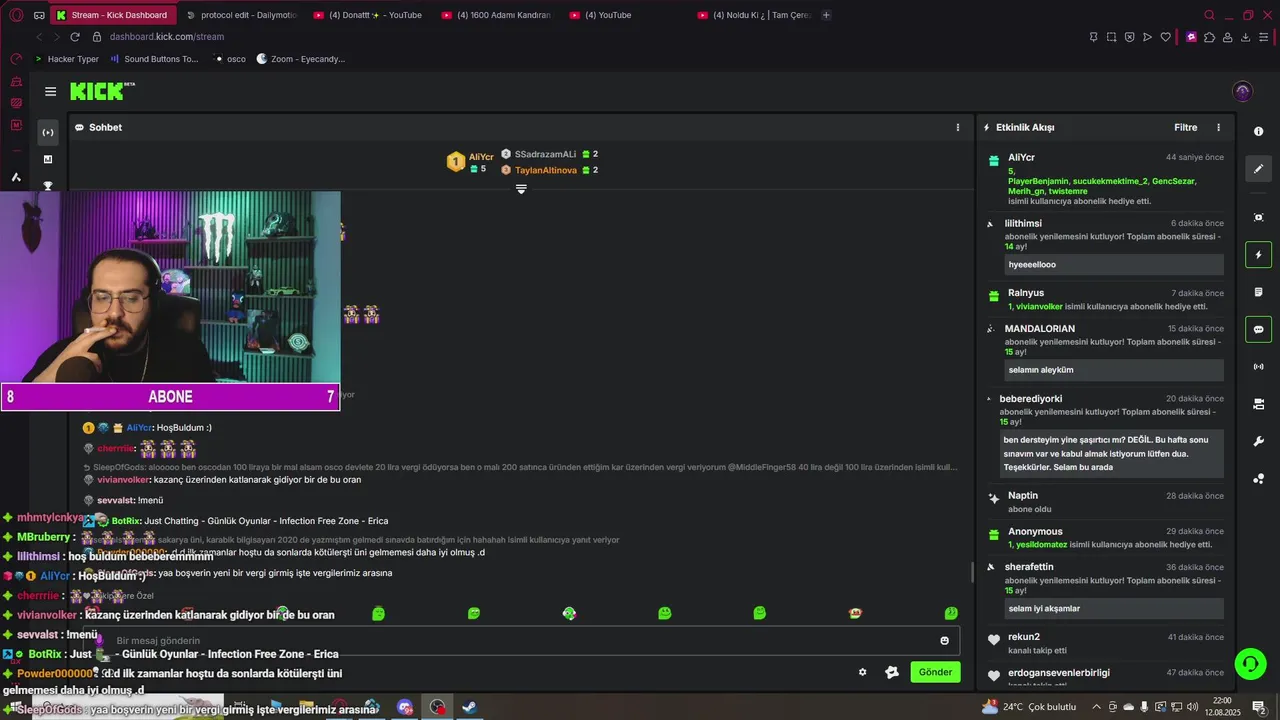Open the Naptin subscribed event
This screenshot has height=720, width=1280.
click(1105, 502)
